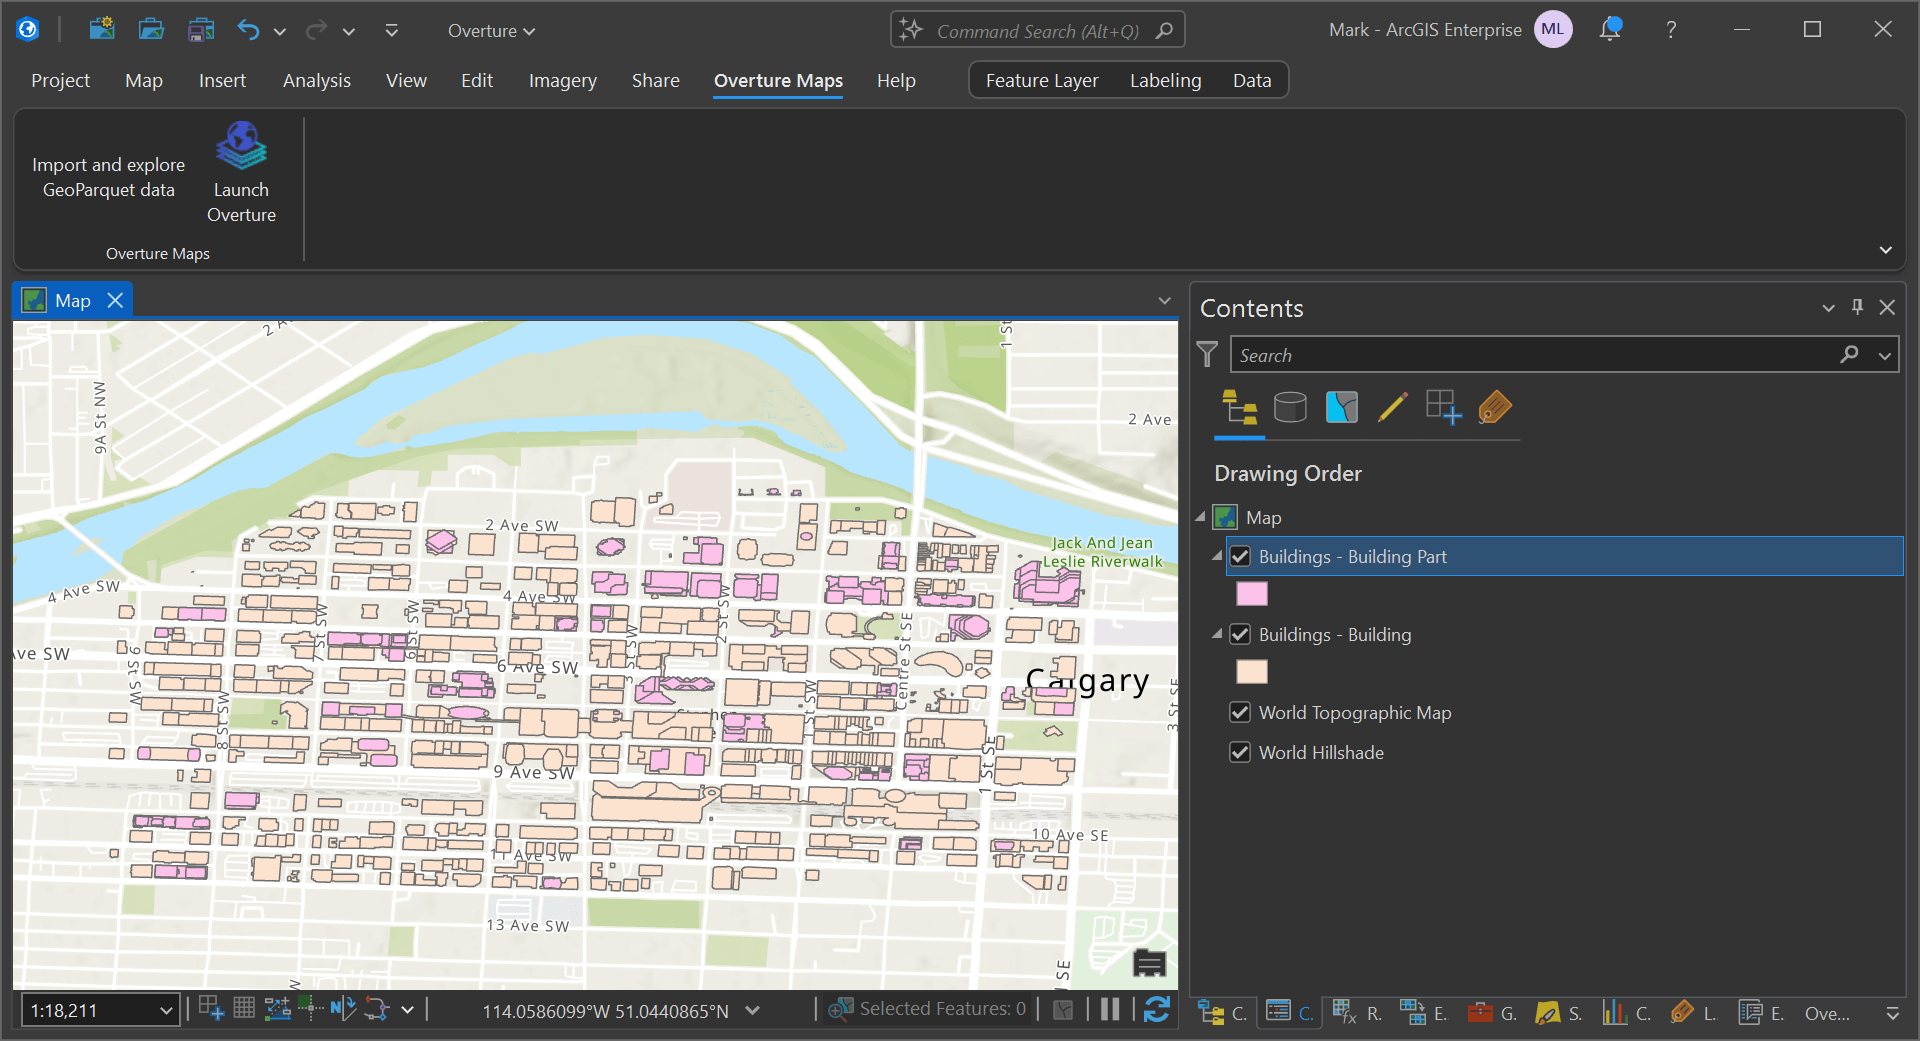1920x1041 pixels.
Task: Open the Redo history dropdown arrow
Action: tap(348, 32)
